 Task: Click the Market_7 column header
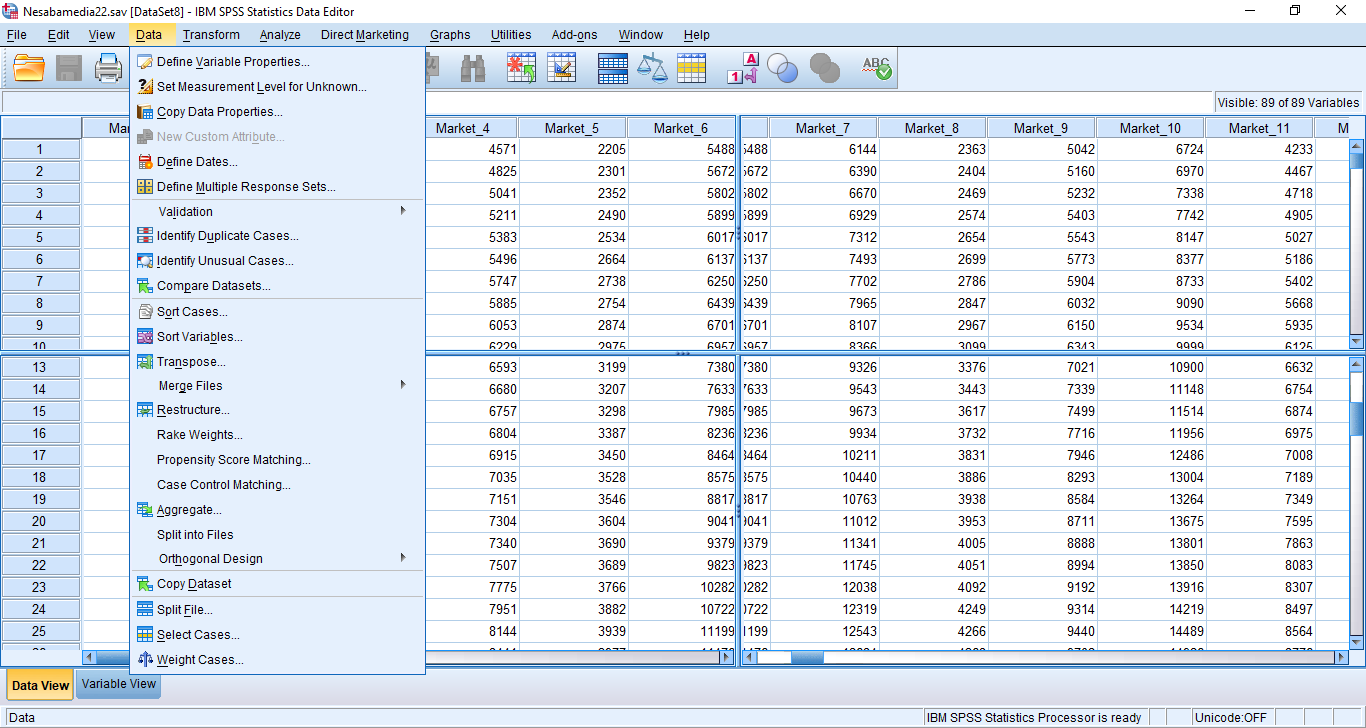pyautogui.click(x=824, y=128)
